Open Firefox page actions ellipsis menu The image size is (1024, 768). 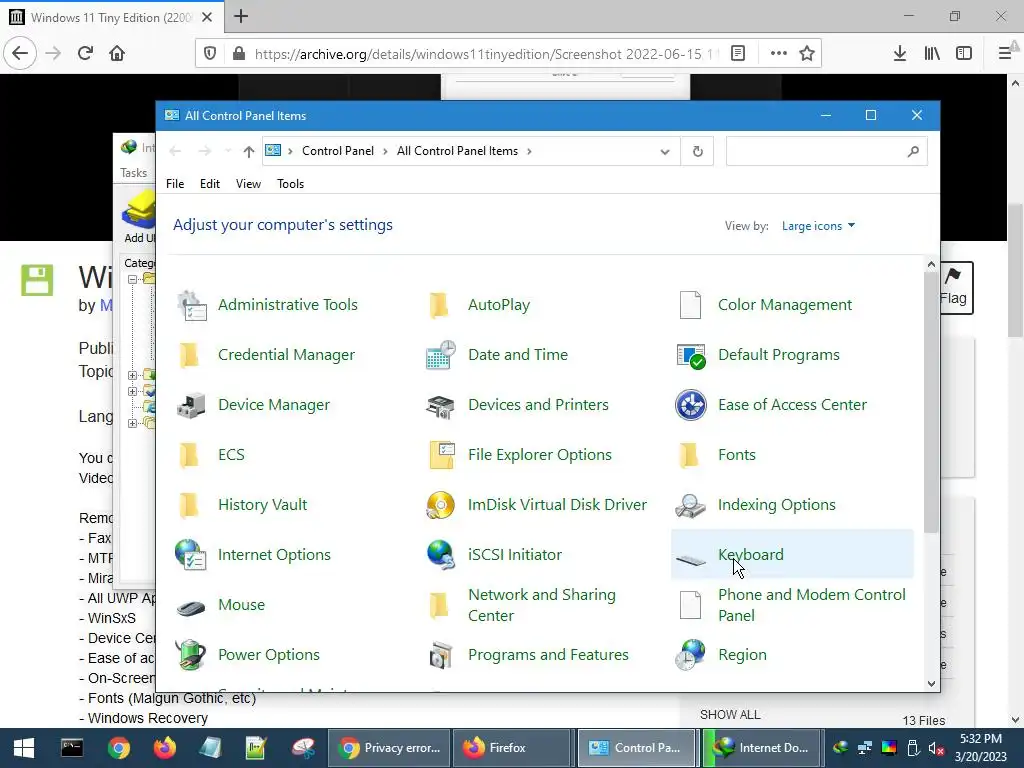tap(778, 54)
